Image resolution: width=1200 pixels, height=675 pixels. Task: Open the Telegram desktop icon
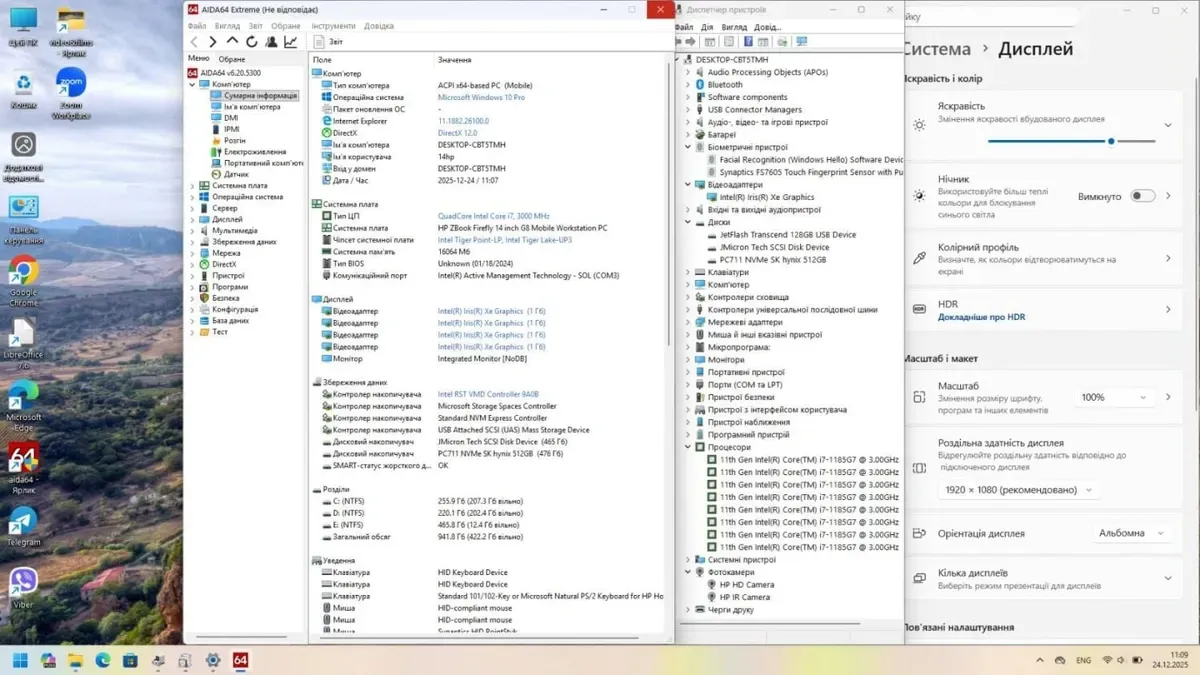tap(23, 524)
